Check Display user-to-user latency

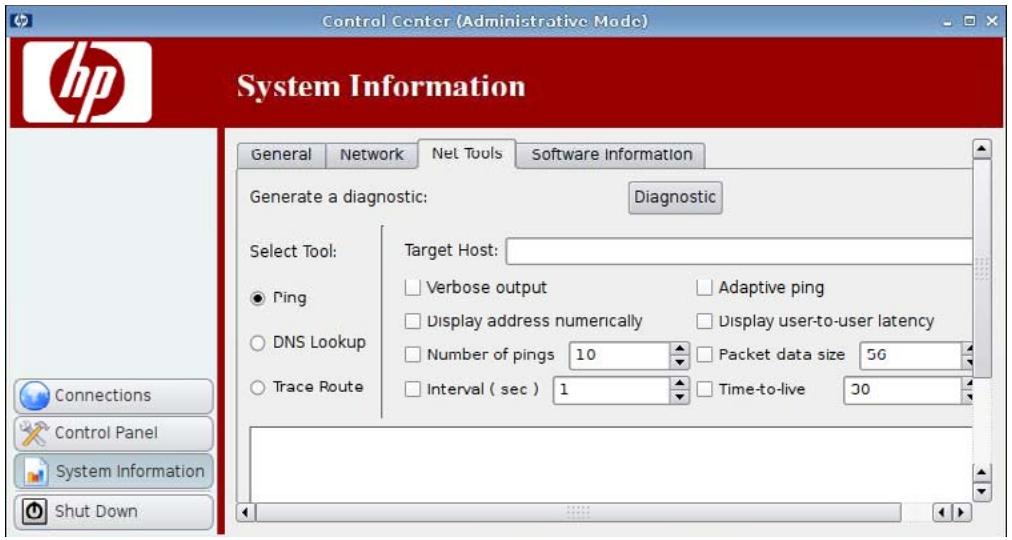(x=704, y=321)
